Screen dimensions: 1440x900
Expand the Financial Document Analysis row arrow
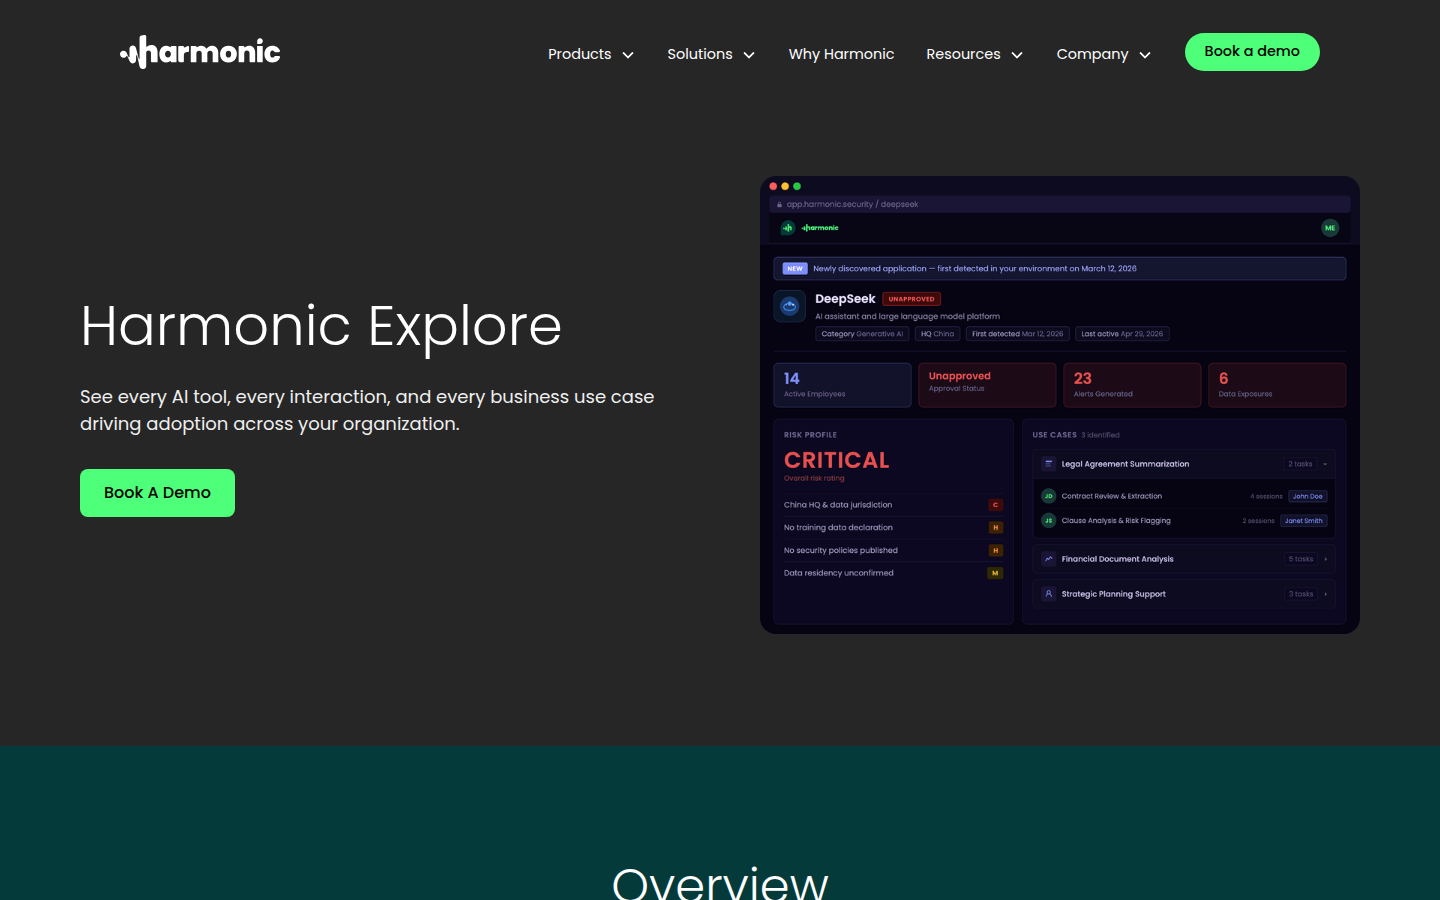pos(1326,559)
